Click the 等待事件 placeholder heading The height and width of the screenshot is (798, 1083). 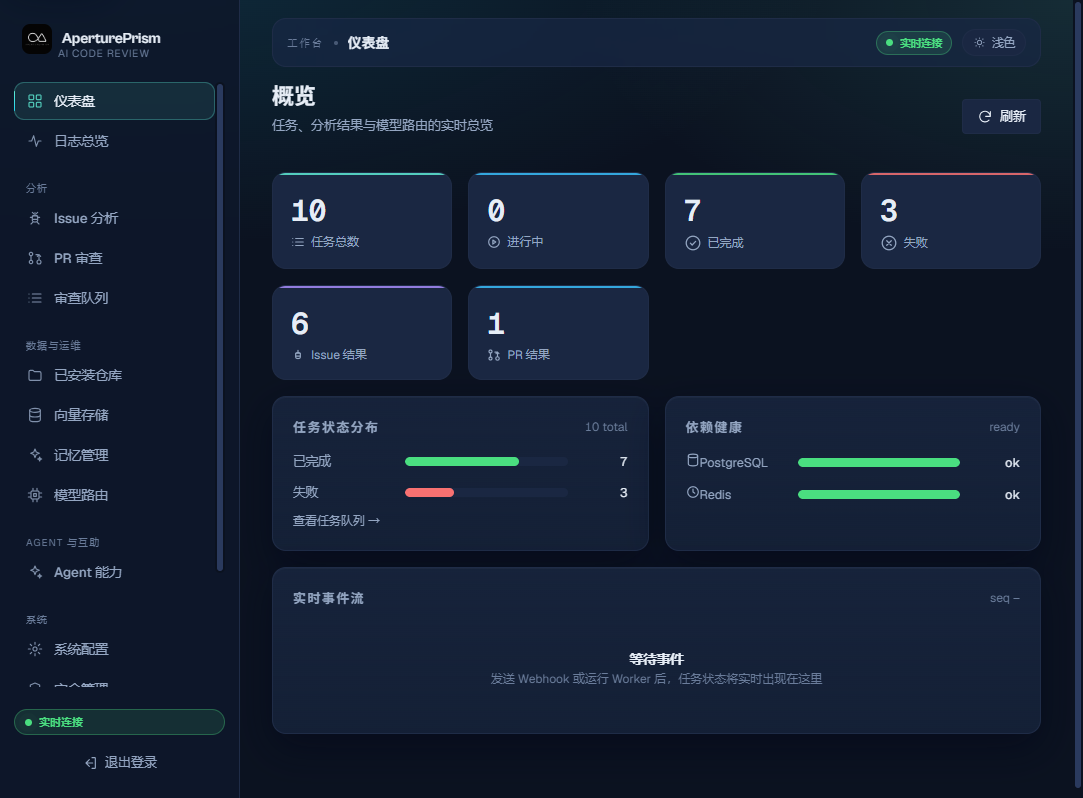(x=656, y=659)
